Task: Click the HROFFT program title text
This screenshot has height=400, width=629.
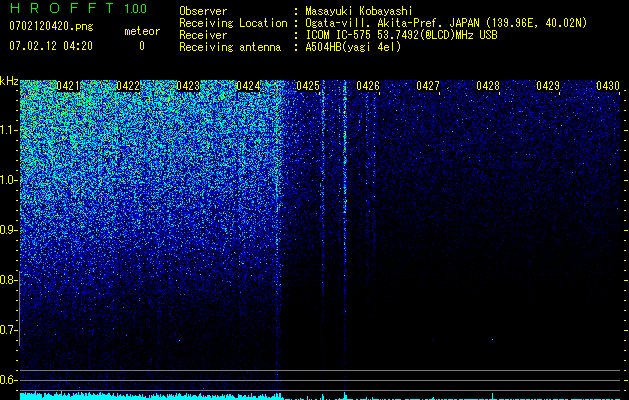Action: pyautogui.click(x=62, y=8)
